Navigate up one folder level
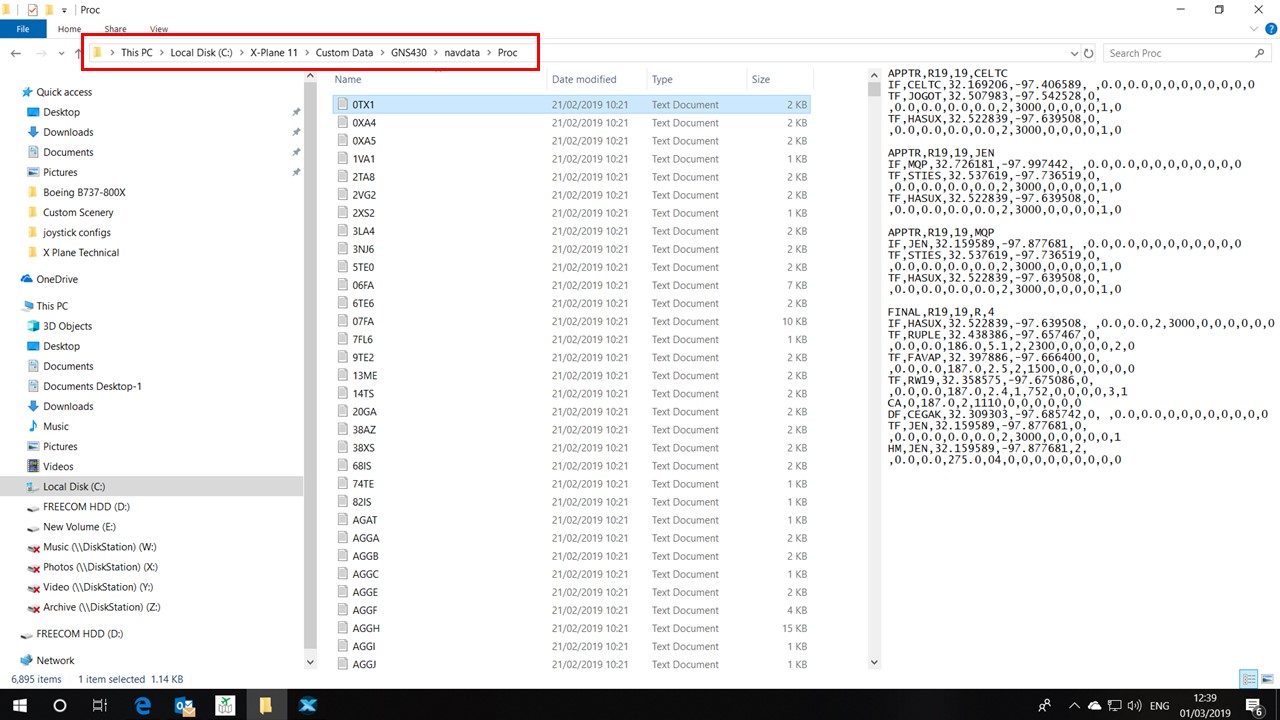 point(78,53)
